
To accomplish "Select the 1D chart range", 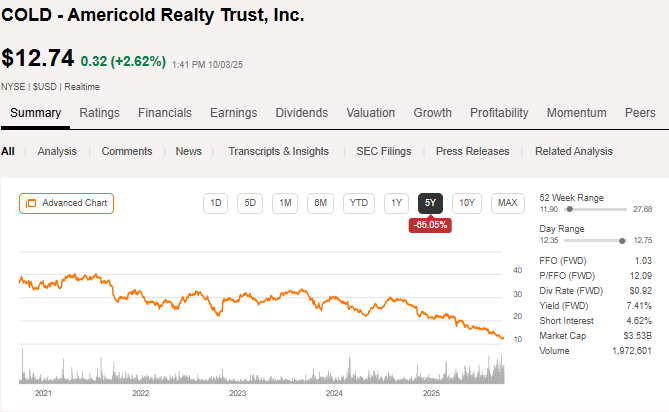I will [x=215, y=204].
